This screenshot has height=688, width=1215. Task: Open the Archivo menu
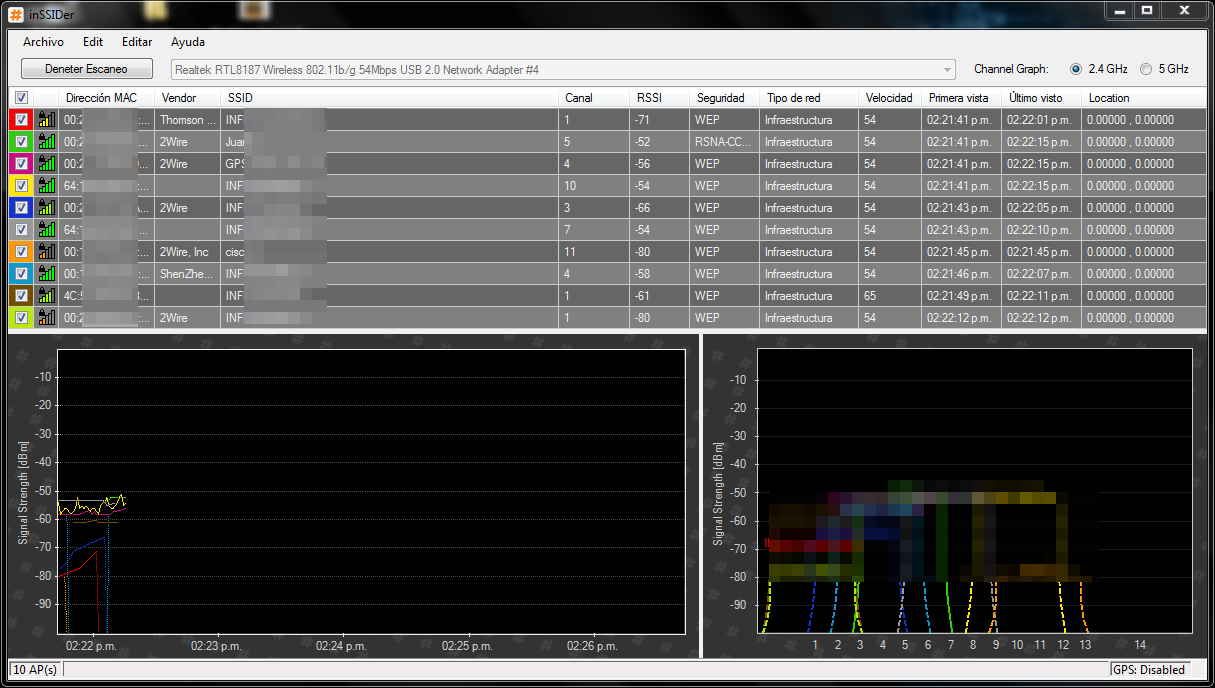pos(43,42)
